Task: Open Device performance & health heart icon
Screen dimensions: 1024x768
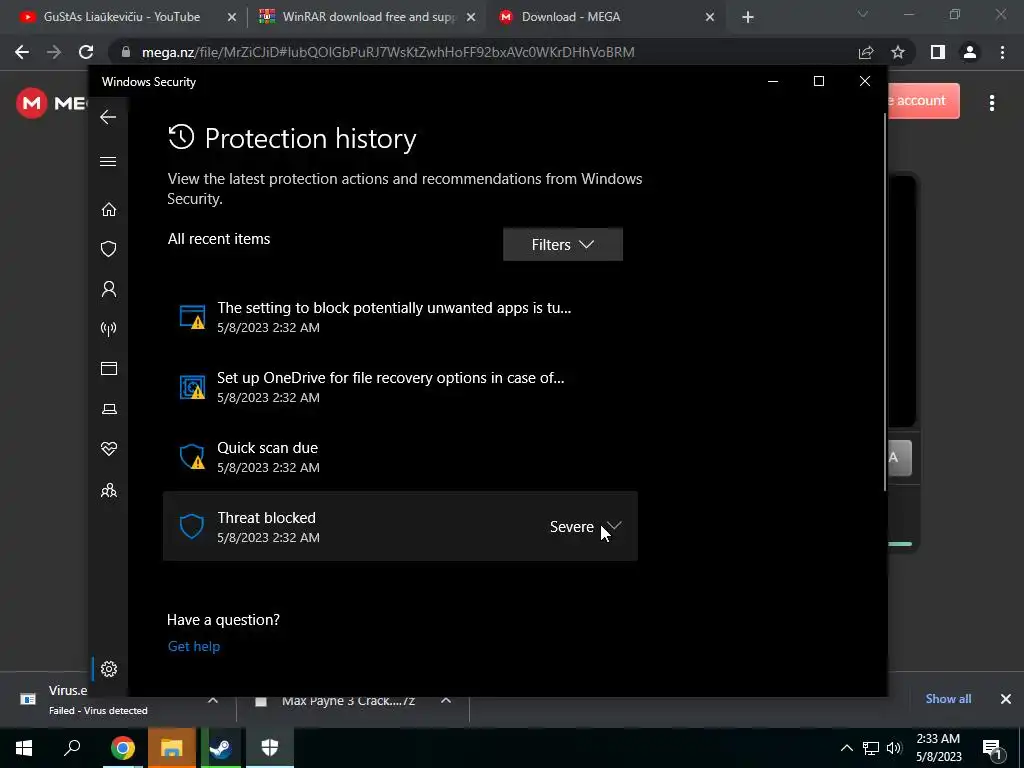Action: (x=108, y=449)
